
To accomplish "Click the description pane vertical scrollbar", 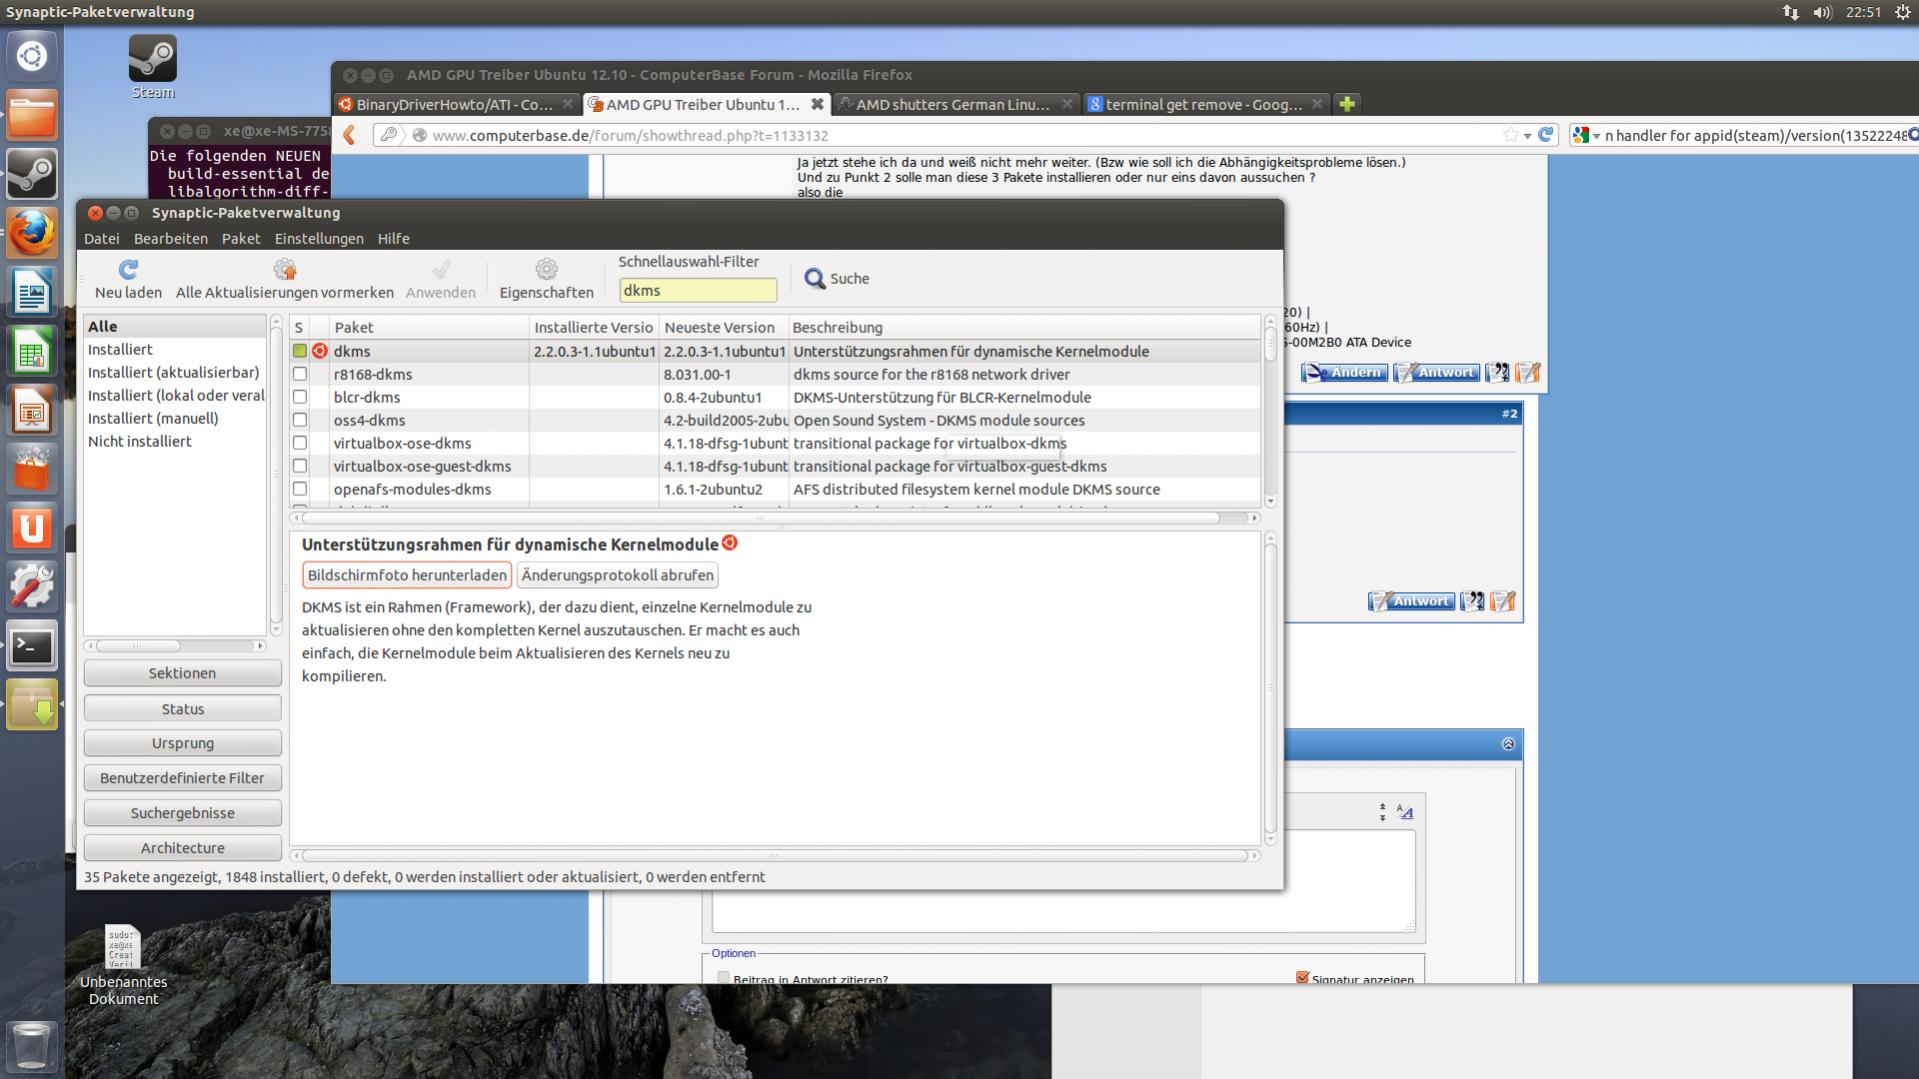I will (x=1270, y=690).
